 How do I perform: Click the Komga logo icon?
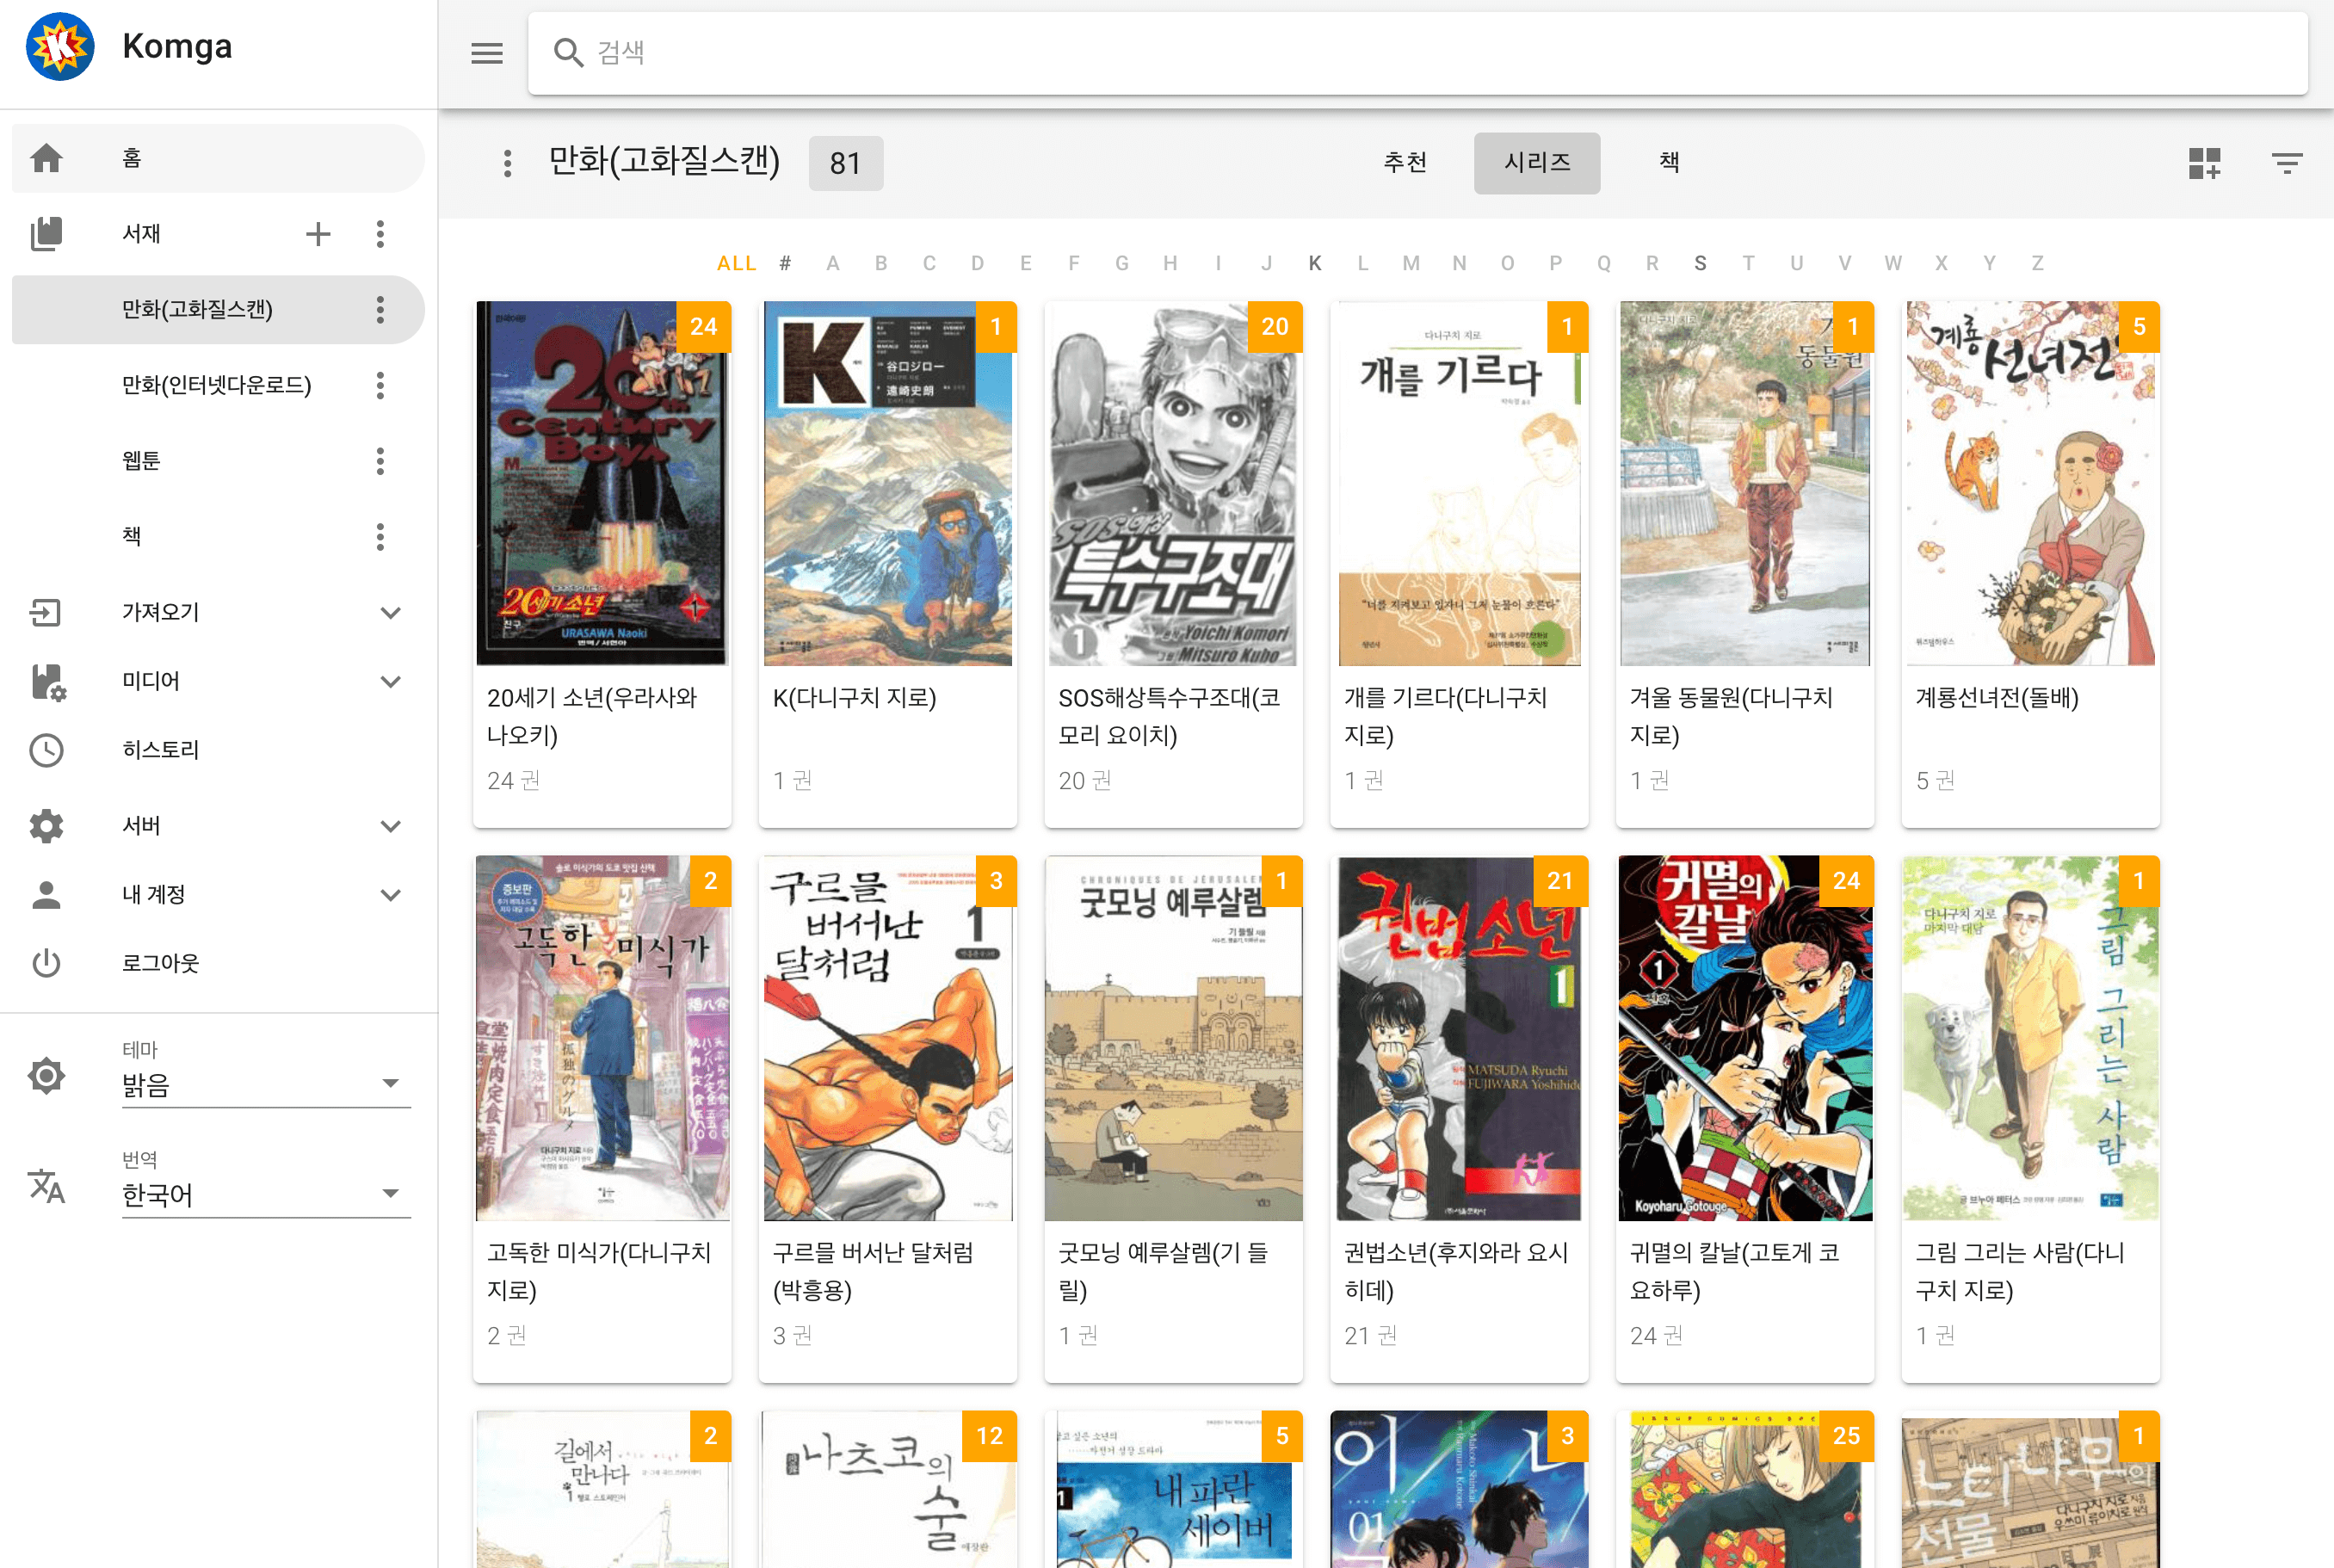coord(60,47)
